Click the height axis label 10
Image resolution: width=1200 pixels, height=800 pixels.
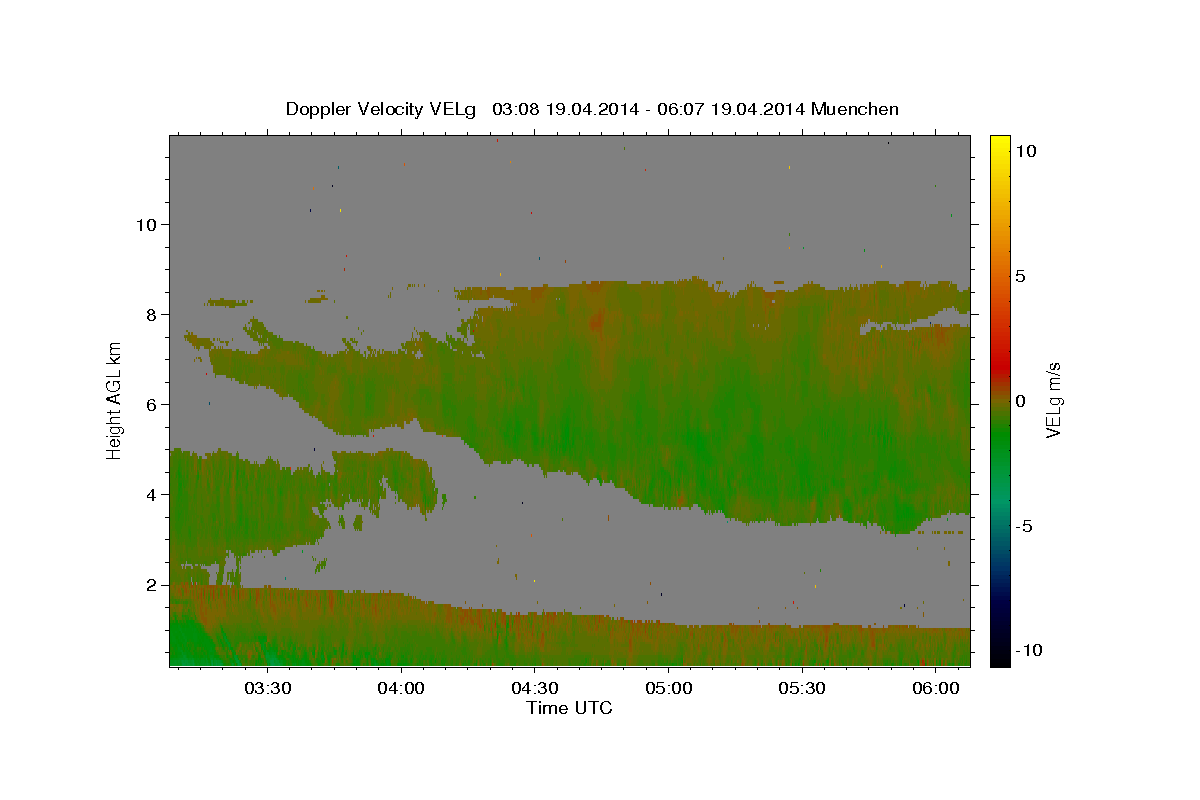click(146, 224)
